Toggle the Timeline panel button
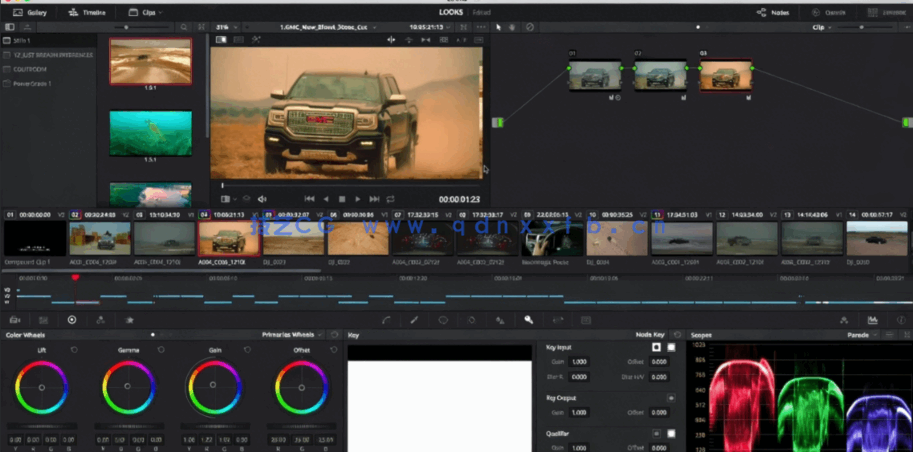The height and width of the screenshot is (452, 913). [x=87, y=12]
